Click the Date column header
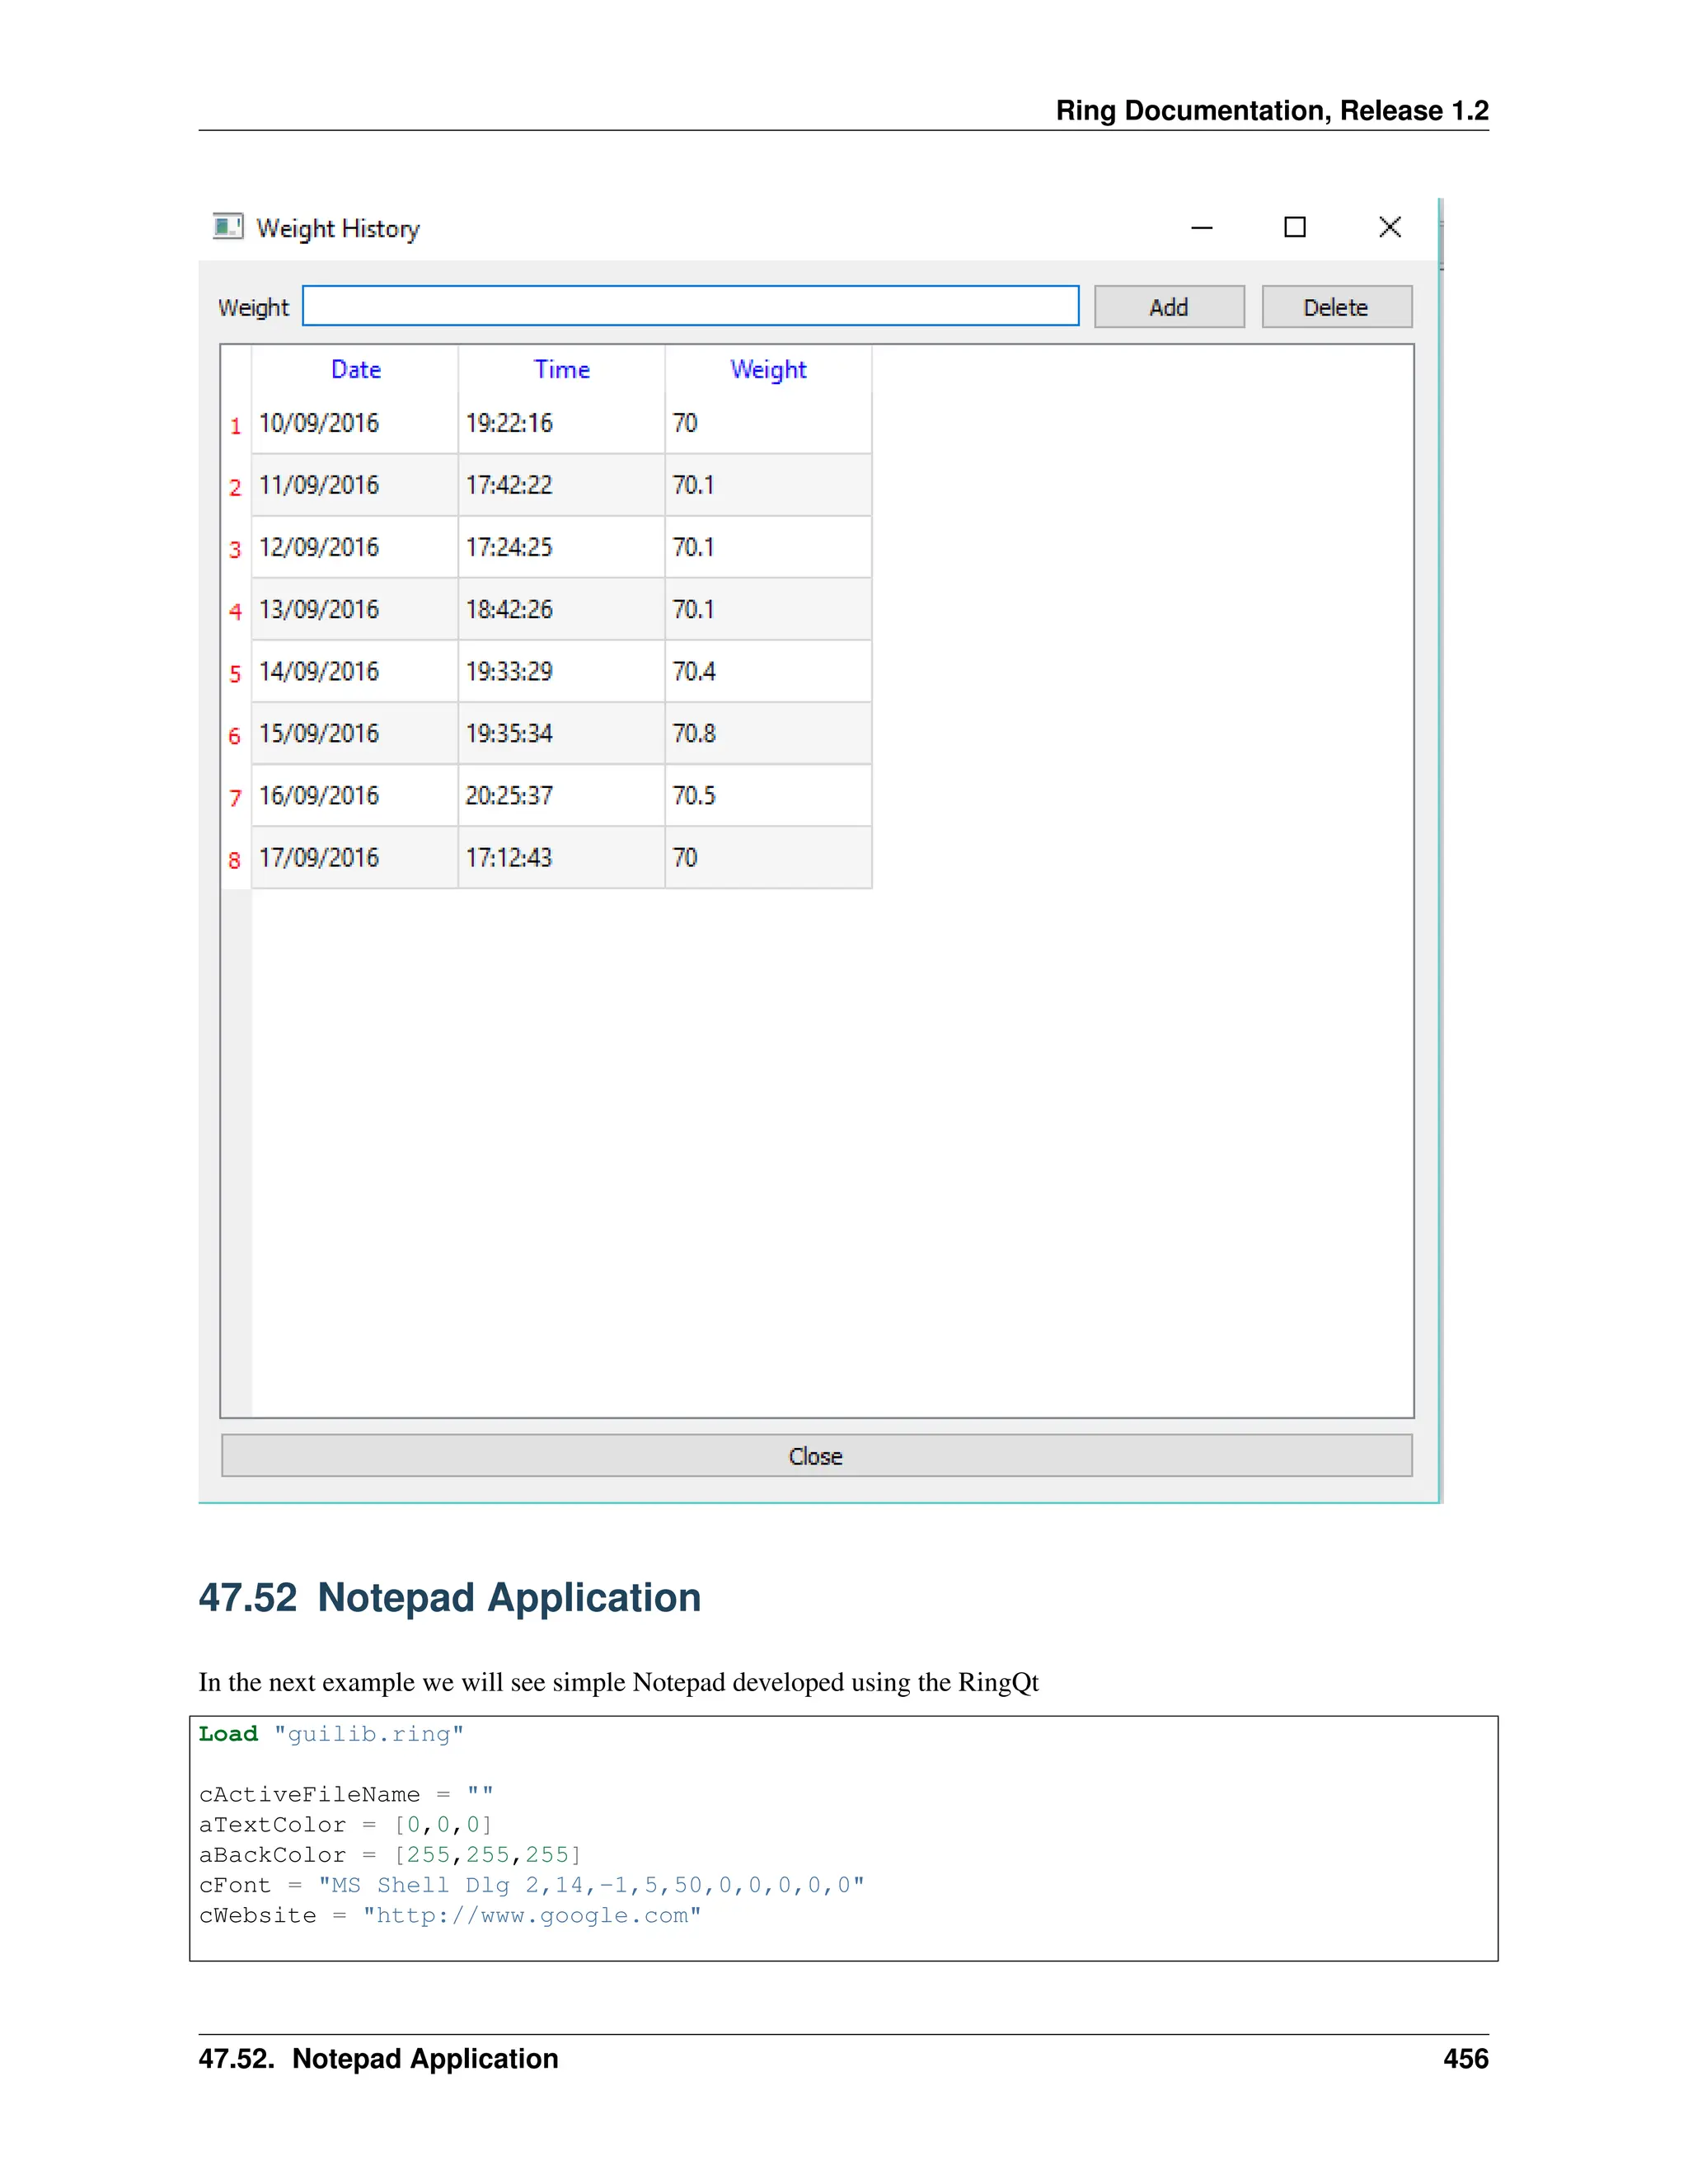1688x2184 pixels. click(355, 370)
